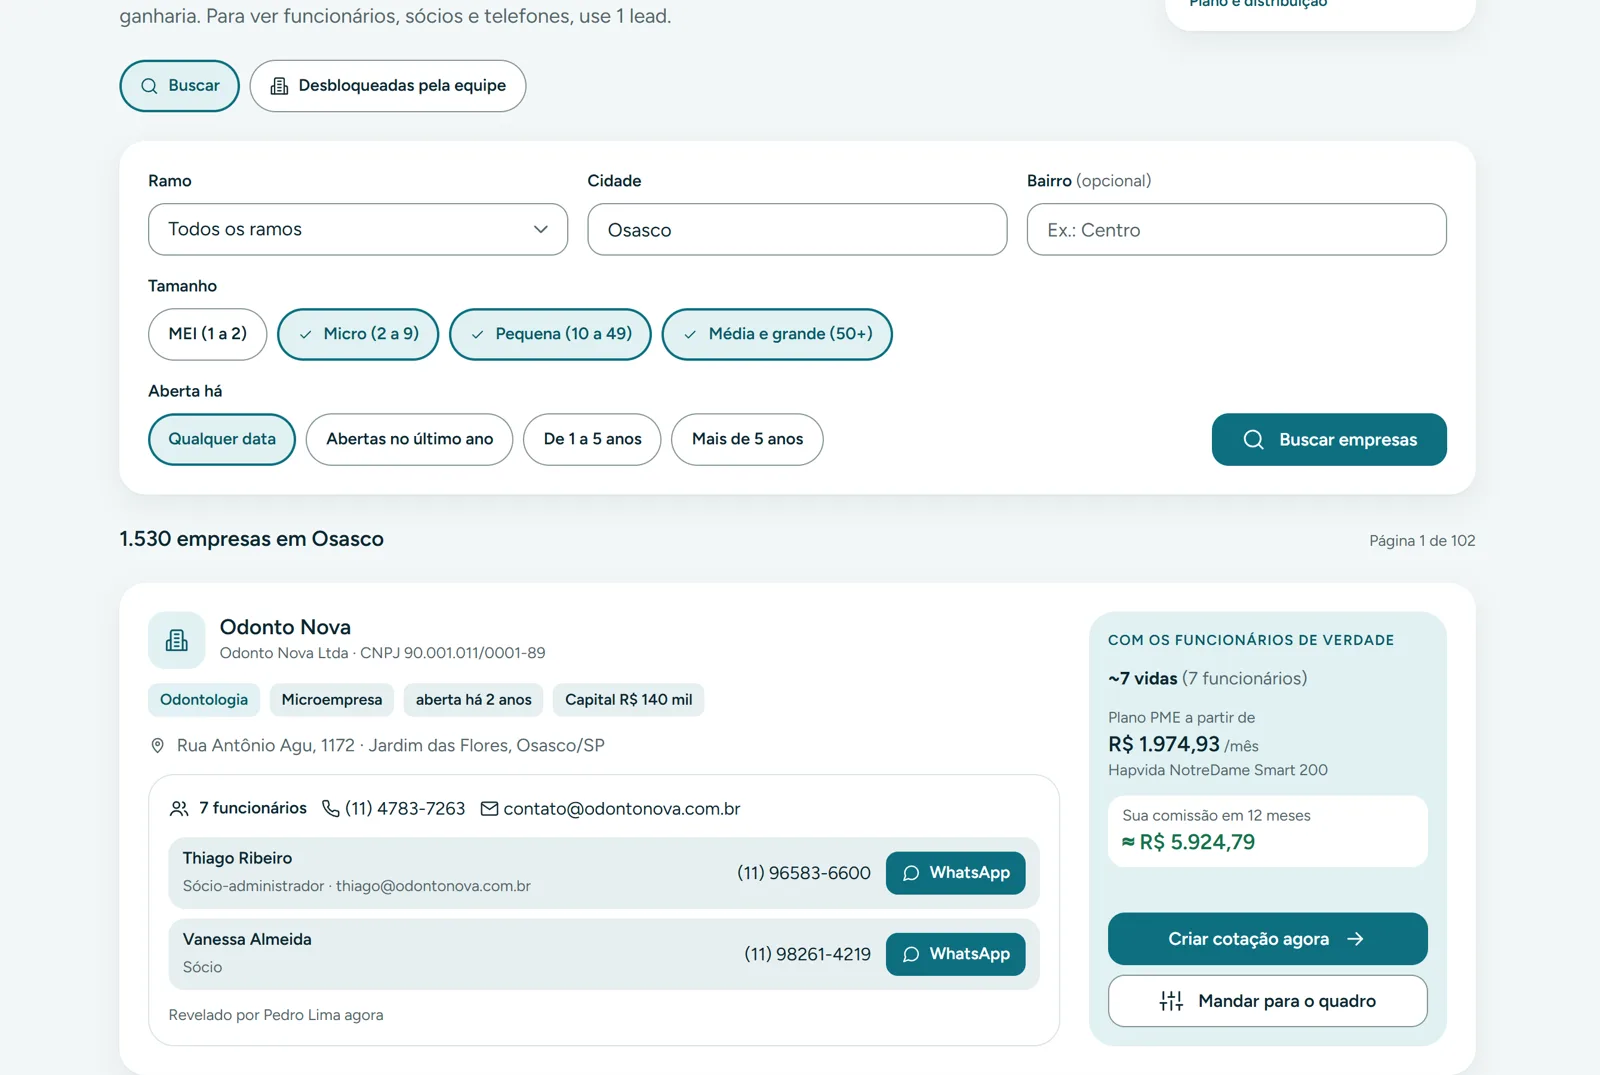Open WhatsApp chat with Thiago Ribeiro
Screen dimensions: 1600x1075
pos(956,873)
